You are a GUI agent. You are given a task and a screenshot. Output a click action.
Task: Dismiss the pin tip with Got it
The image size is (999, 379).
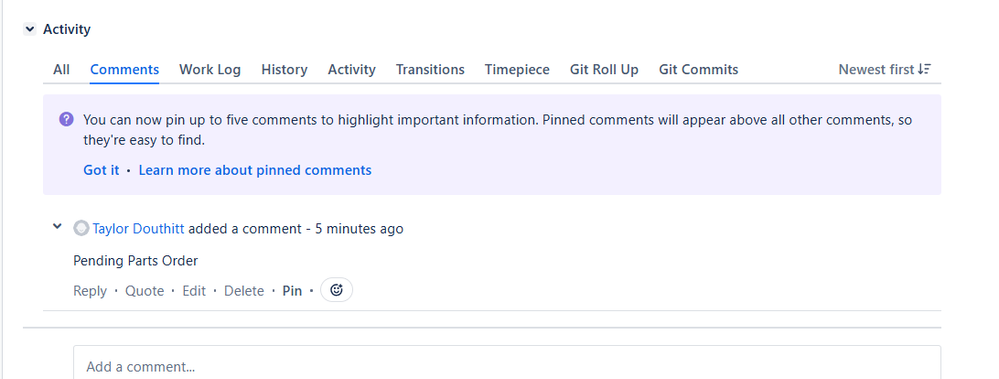pyautogui.click(x=101, y=170)
